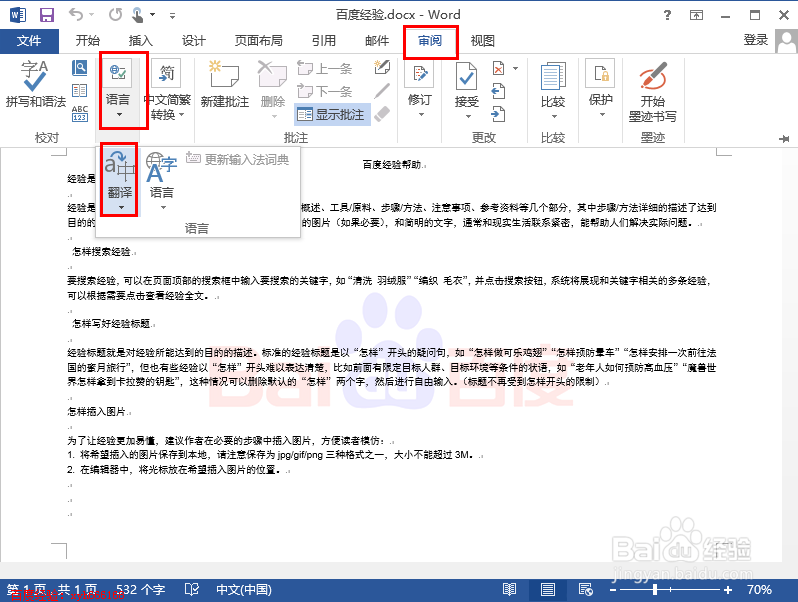Screen dimensions: 798x602
Task: Switch to the 设计 tab
Action: coord(194,41)
